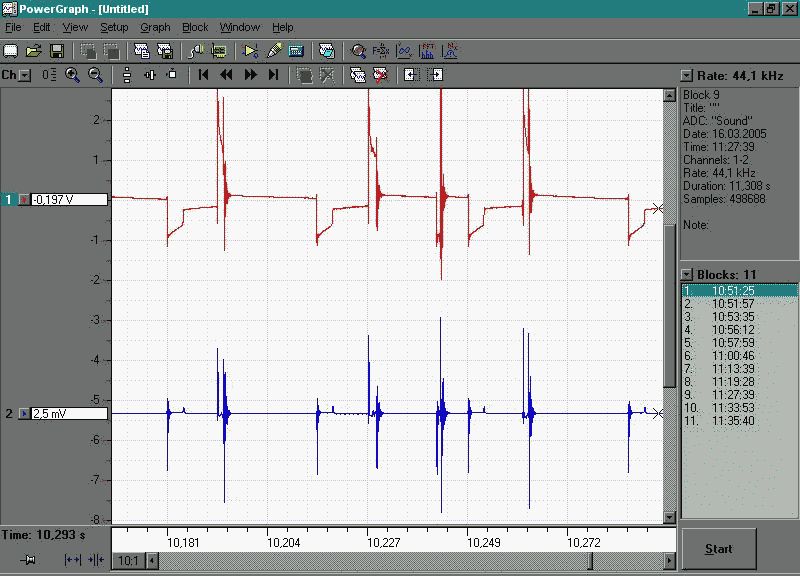Click the Start recording button

719,549
